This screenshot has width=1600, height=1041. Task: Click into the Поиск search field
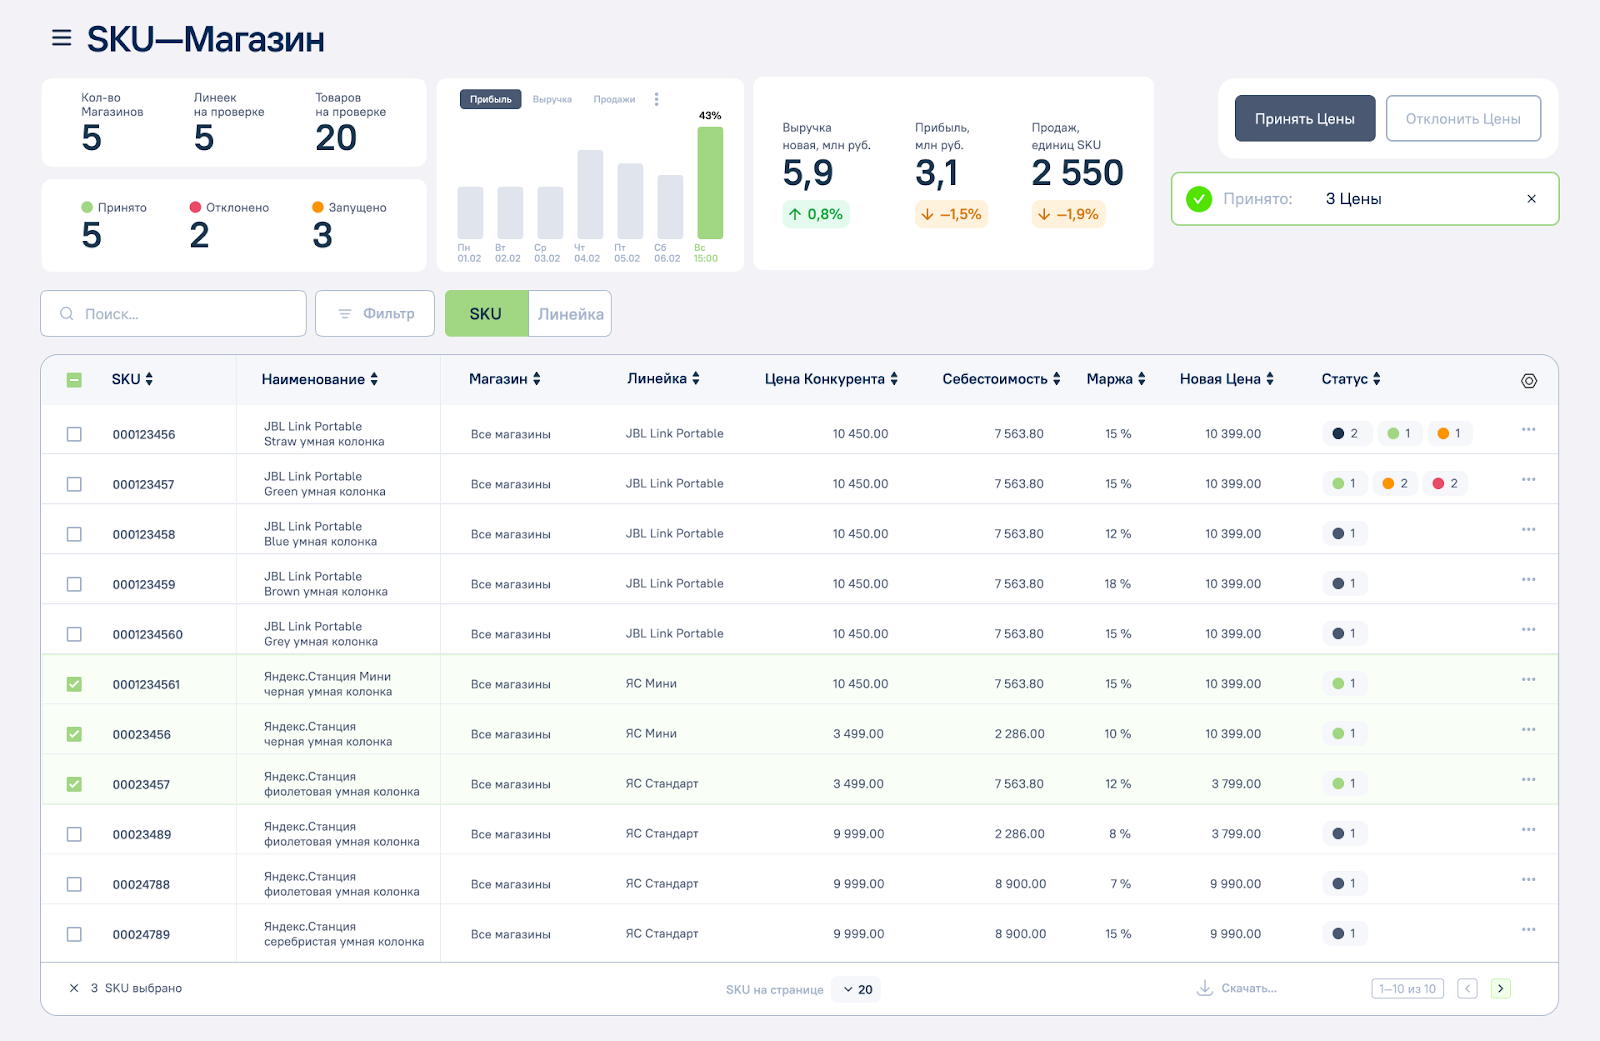(173, 314)
